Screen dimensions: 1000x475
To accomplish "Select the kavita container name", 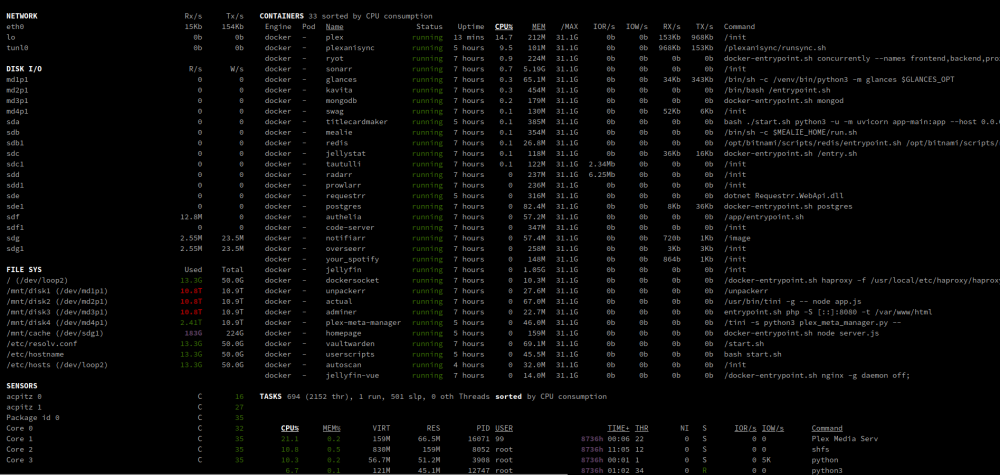I will click(339, 90).
